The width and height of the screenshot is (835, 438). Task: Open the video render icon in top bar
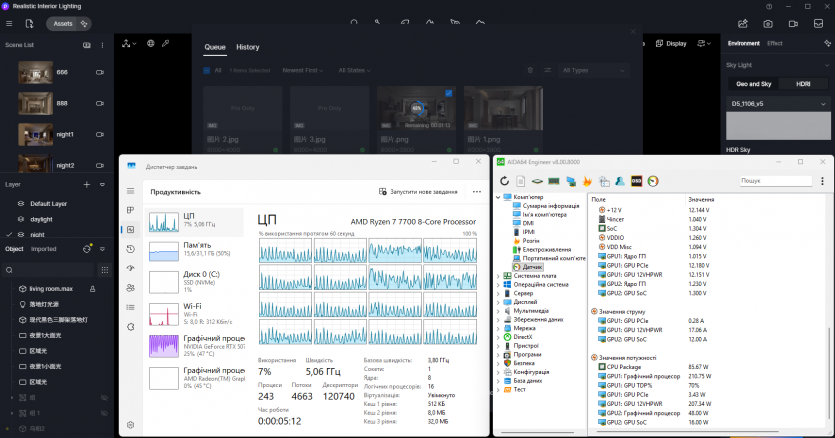(x=793, y=22)
